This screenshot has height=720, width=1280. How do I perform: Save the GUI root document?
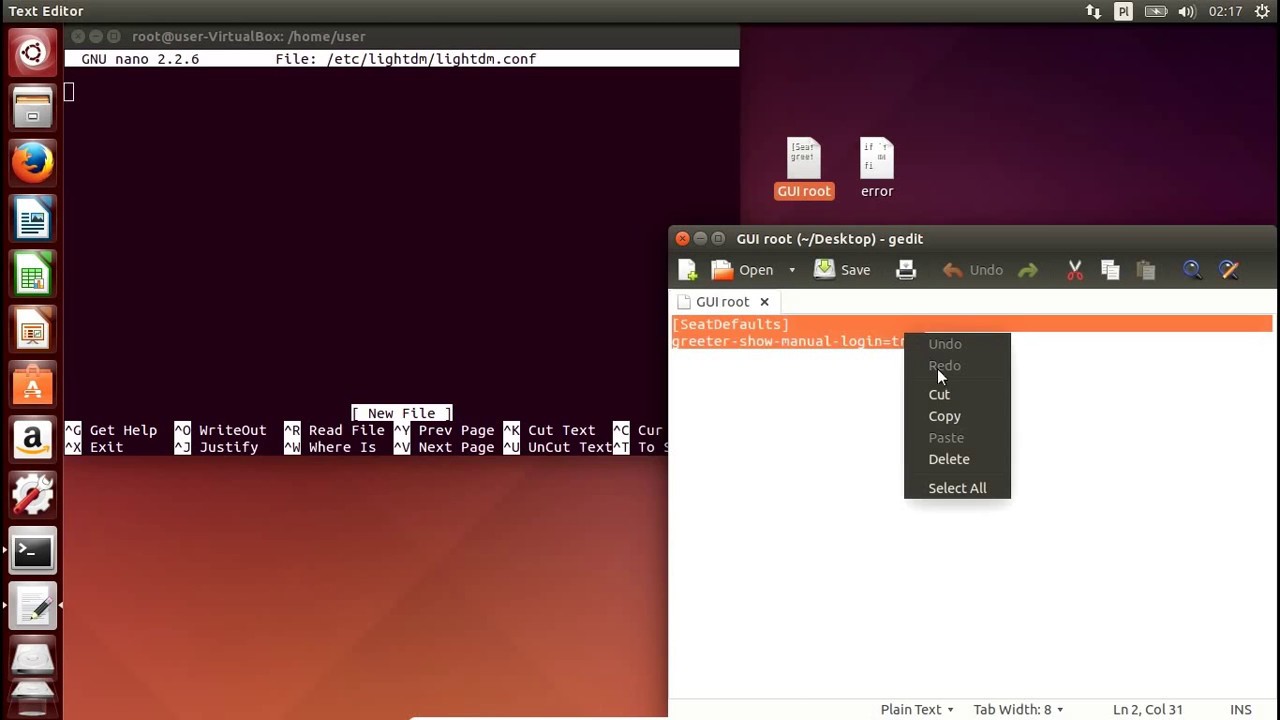click(x=842, y=270)
